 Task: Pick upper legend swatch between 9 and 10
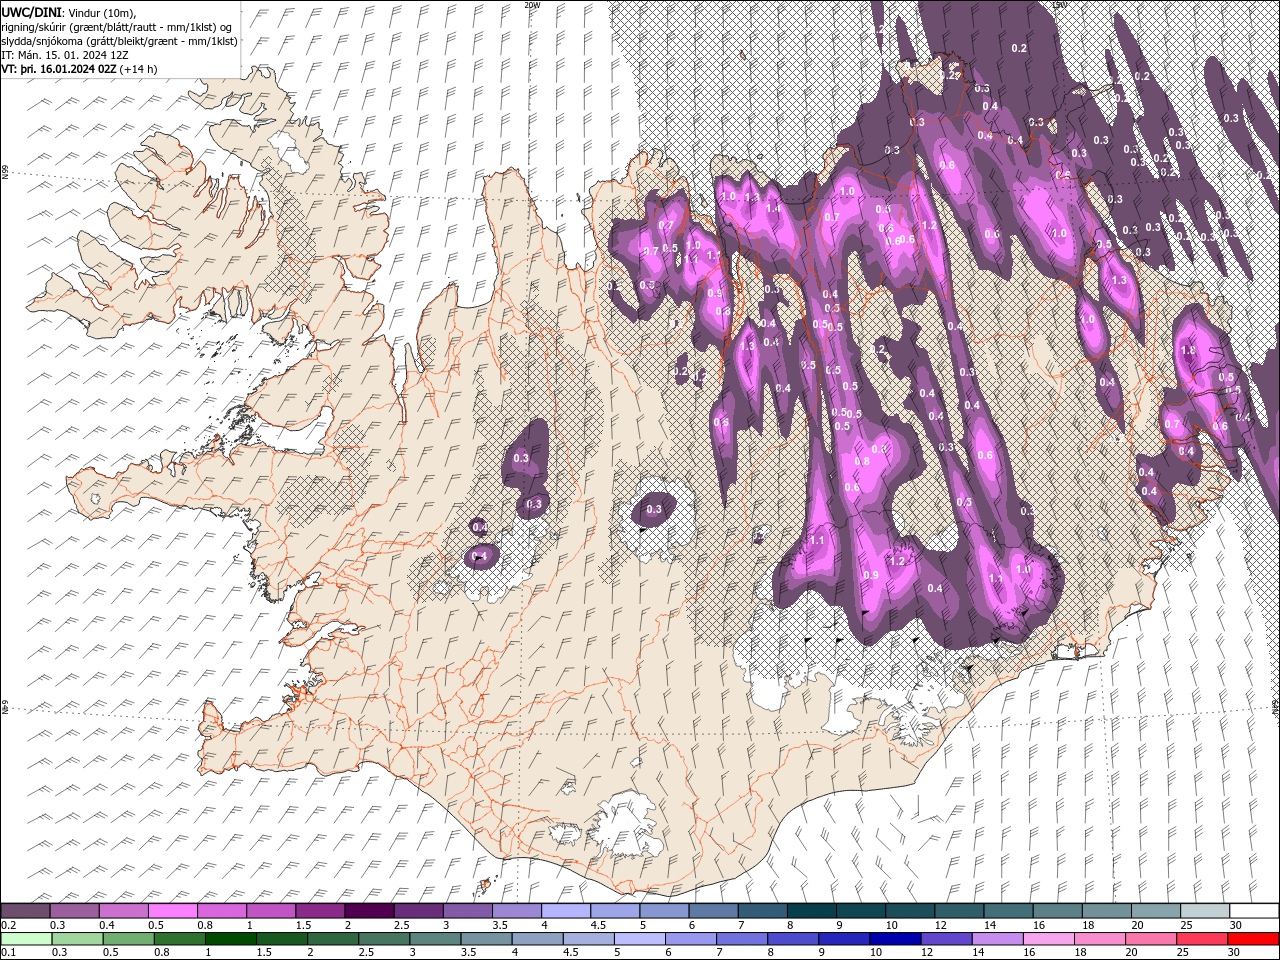click(x=860, y=910)
